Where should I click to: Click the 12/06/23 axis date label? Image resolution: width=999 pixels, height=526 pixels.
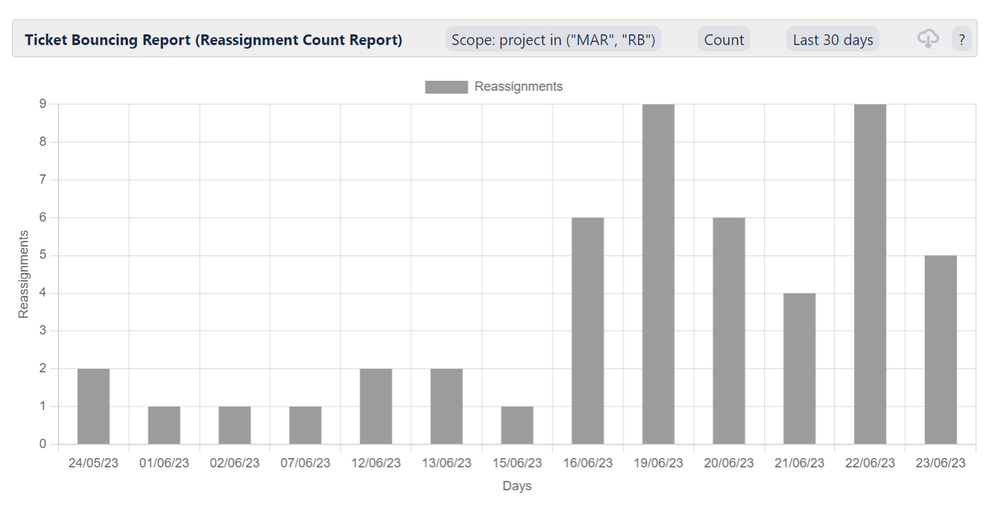point(376,463)
